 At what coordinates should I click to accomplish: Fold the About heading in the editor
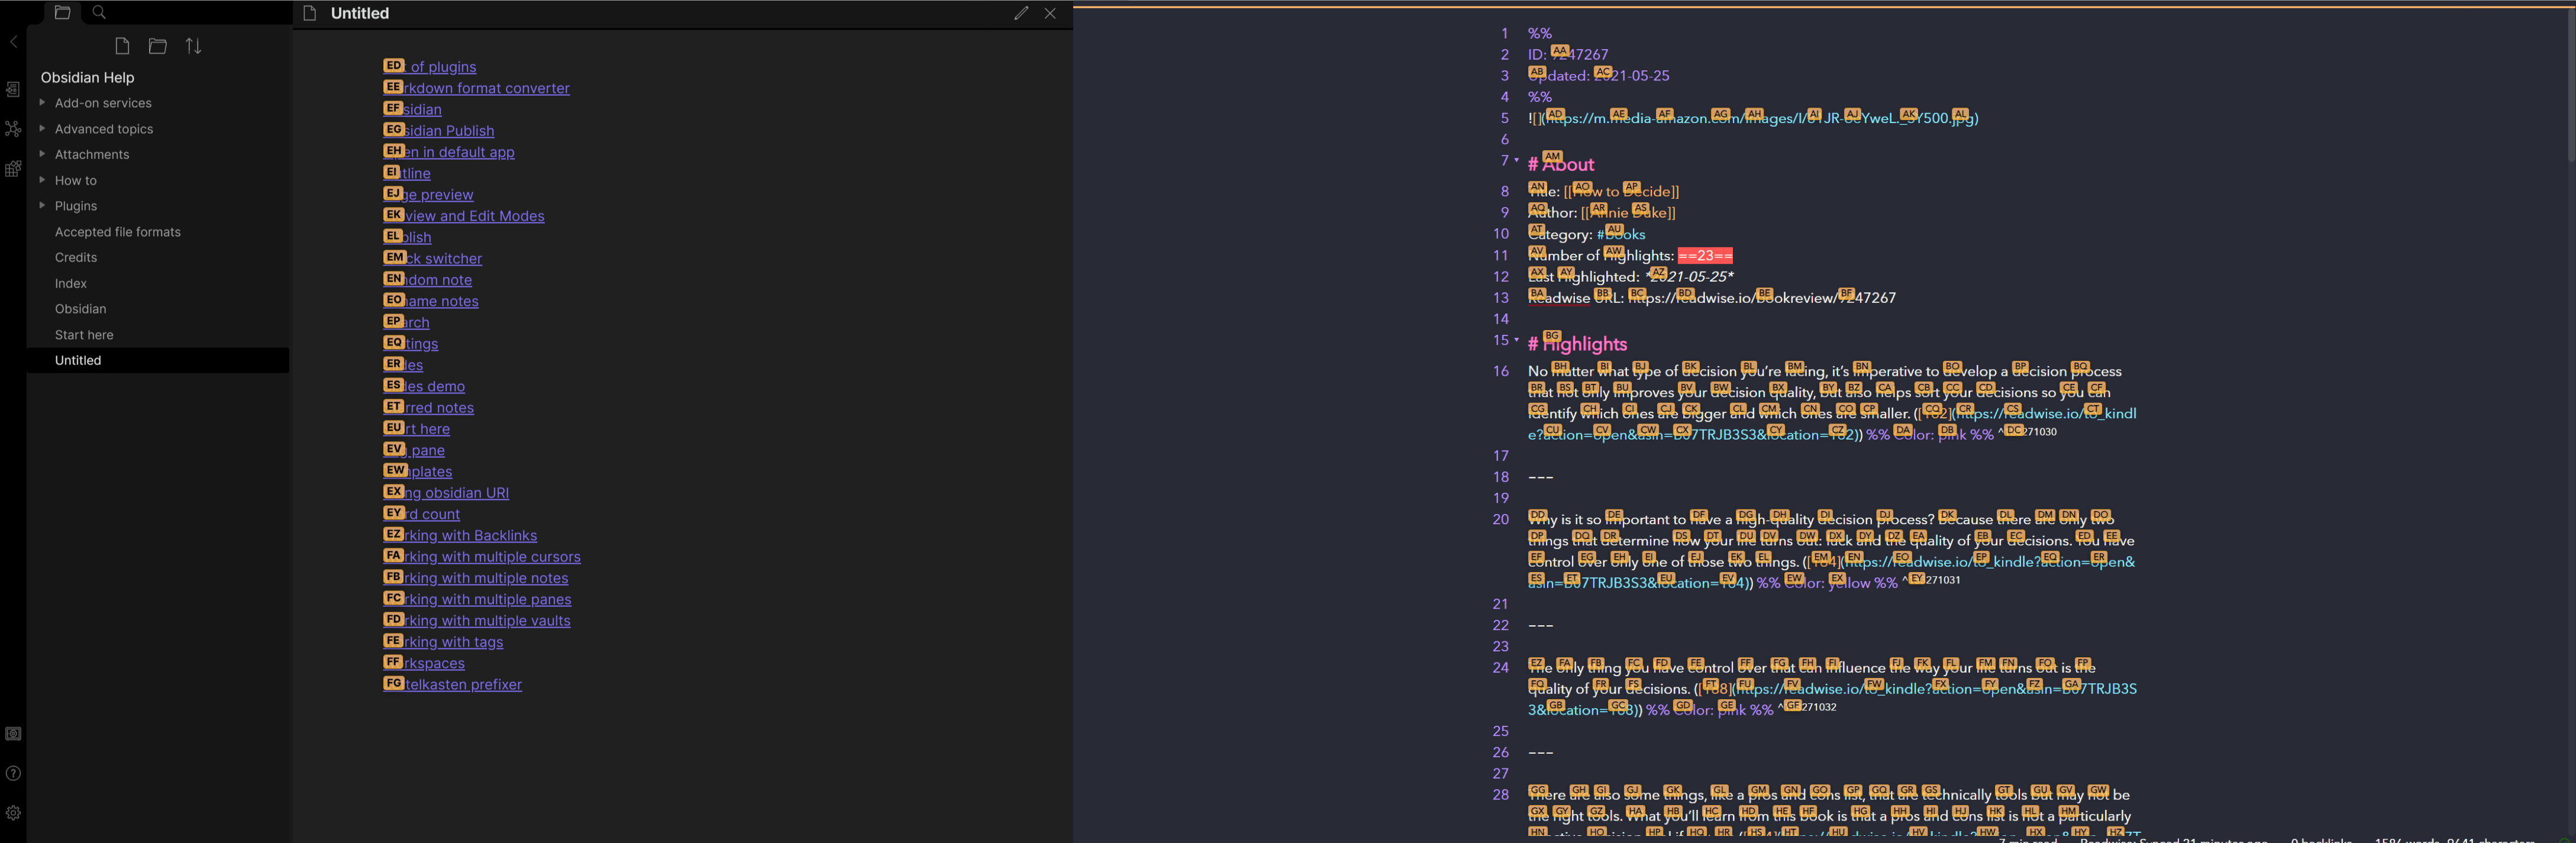pyautogui.click(x=1516, y=161)
